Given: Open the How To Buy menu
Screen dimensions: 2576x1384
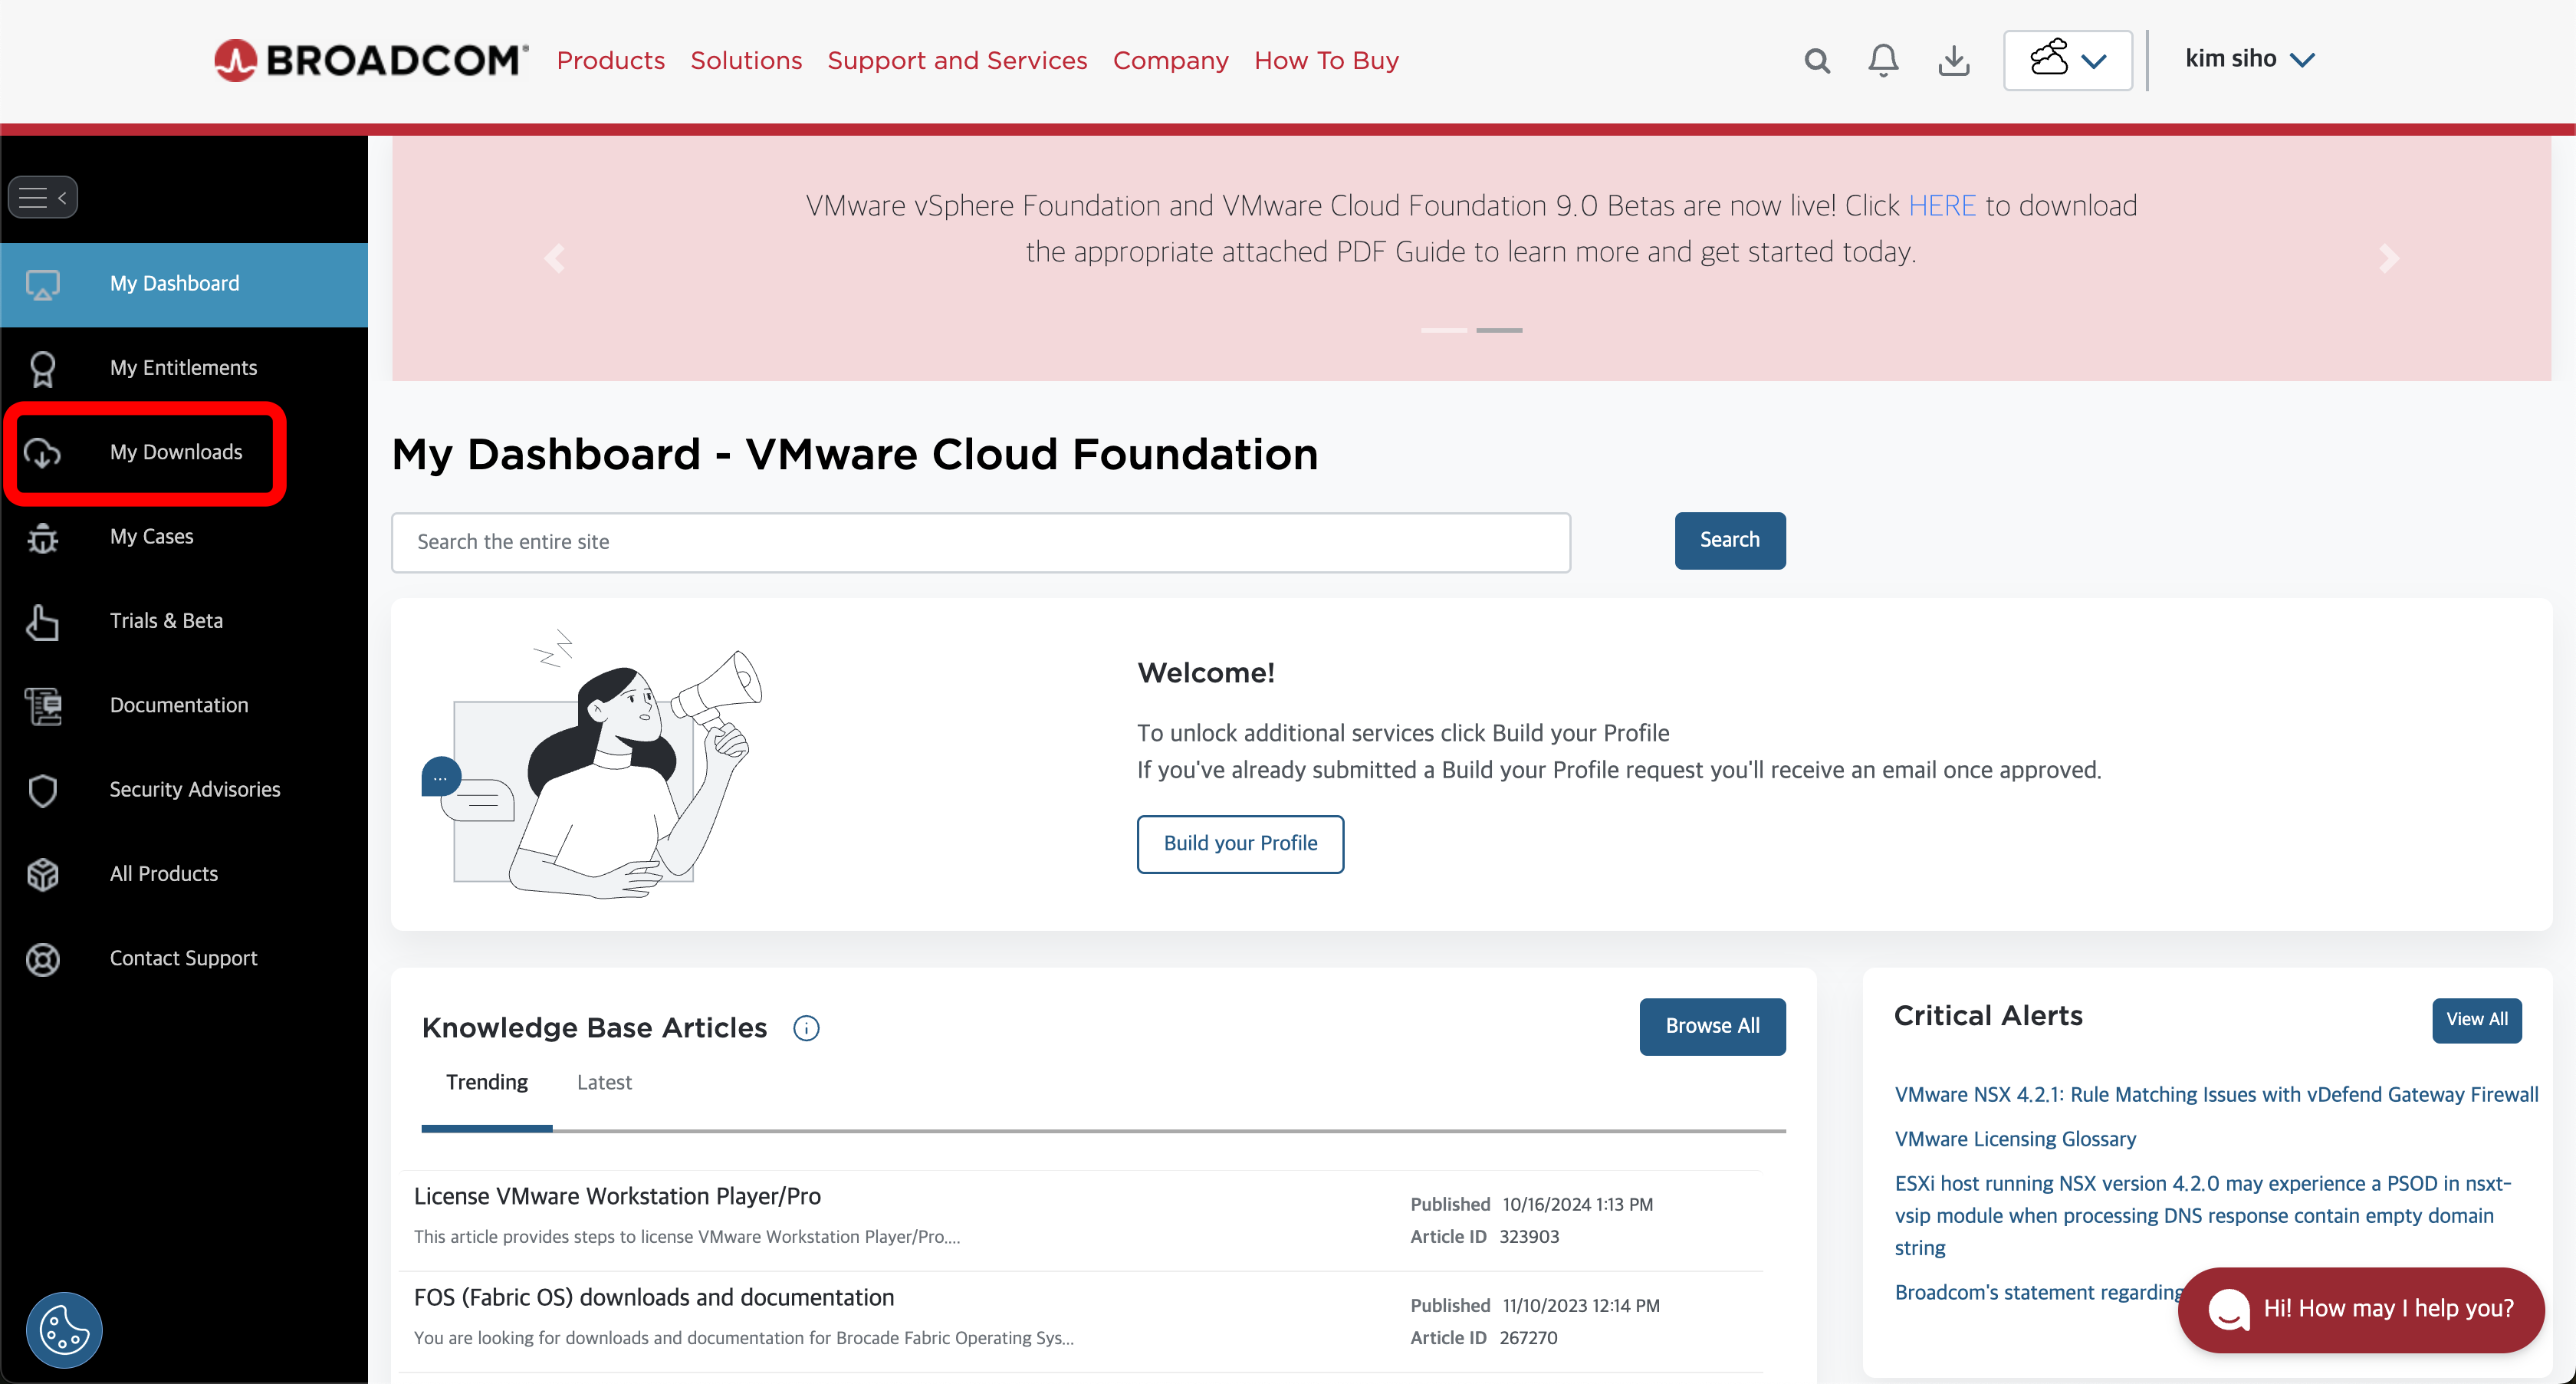Looking at the screenshot, I should (x=1326, y=61).
